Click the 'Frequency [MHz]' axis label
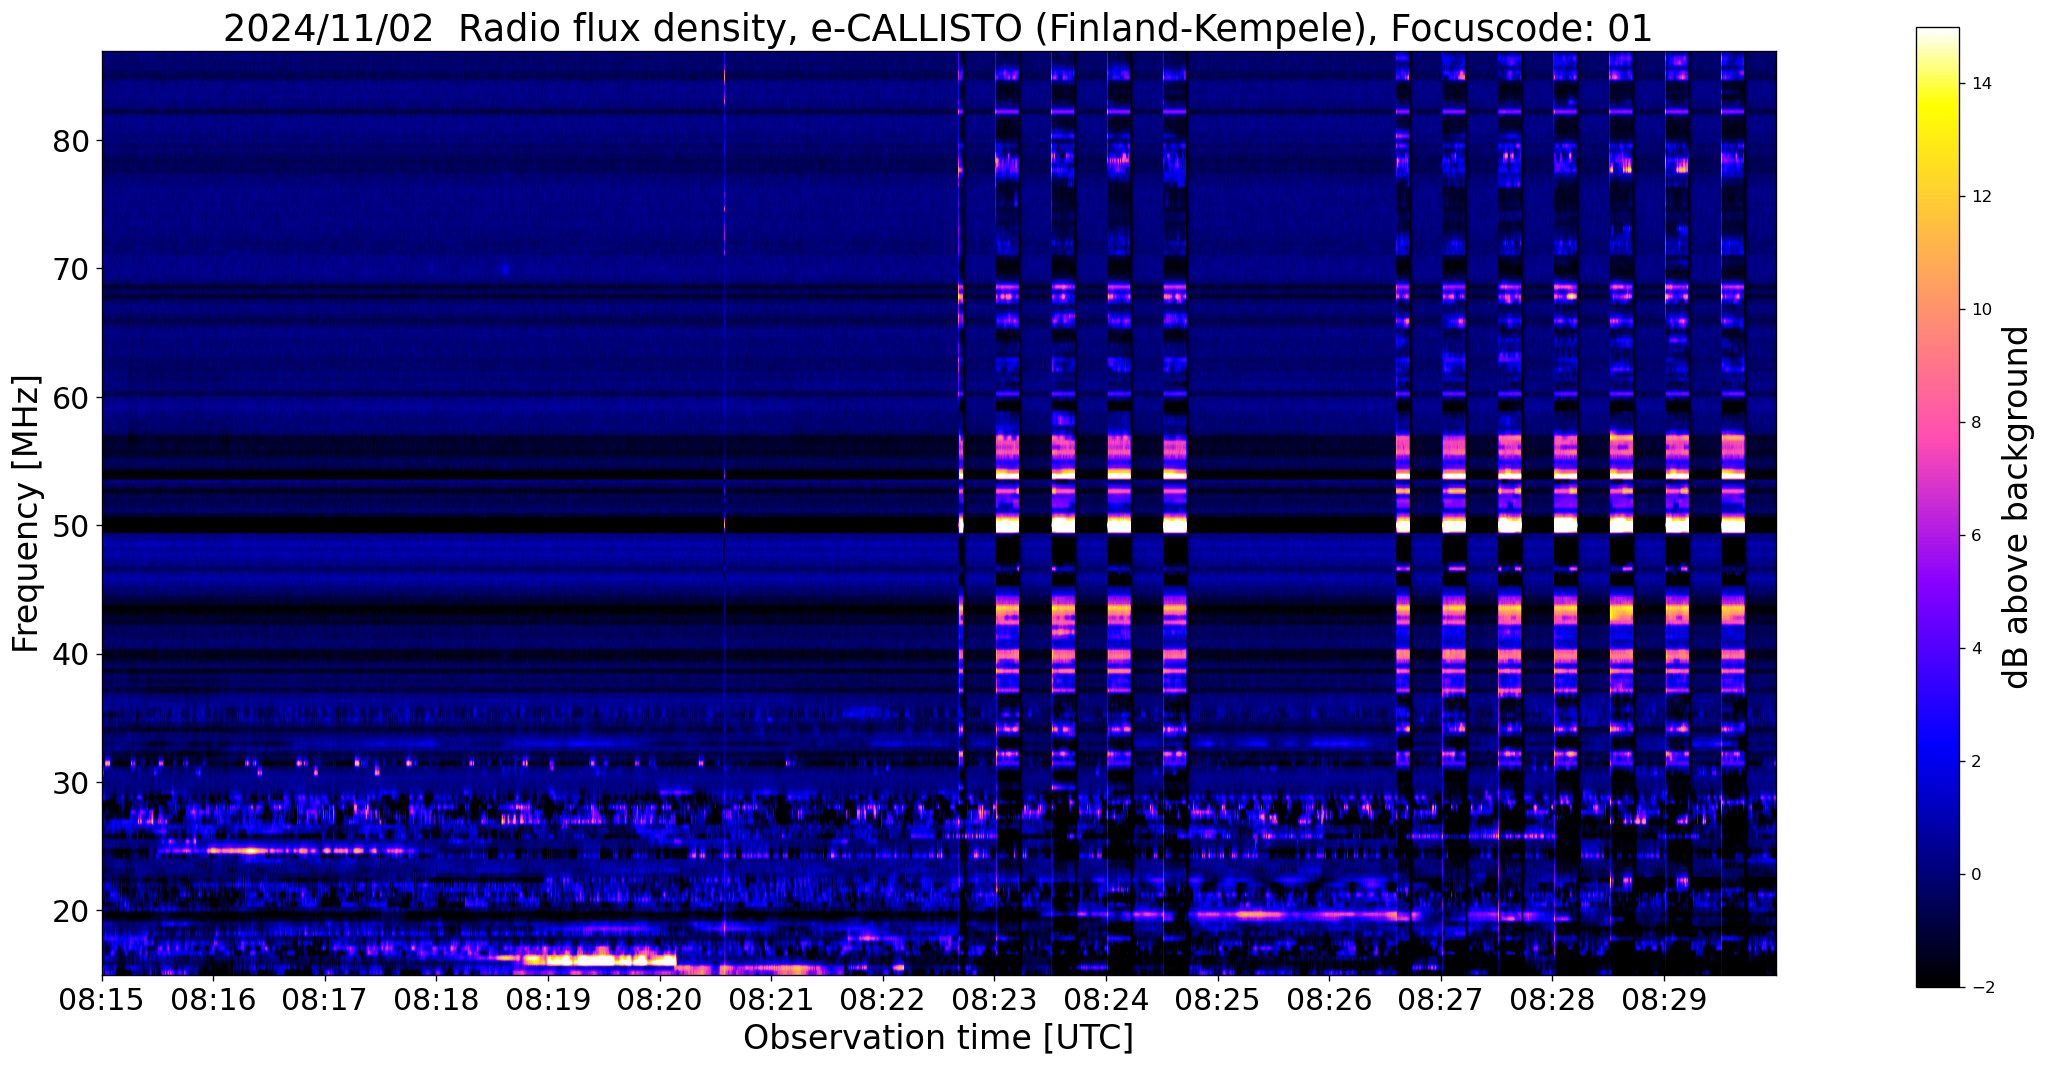The width and height of the screenshot is (2047, 1067). [26, 514]
